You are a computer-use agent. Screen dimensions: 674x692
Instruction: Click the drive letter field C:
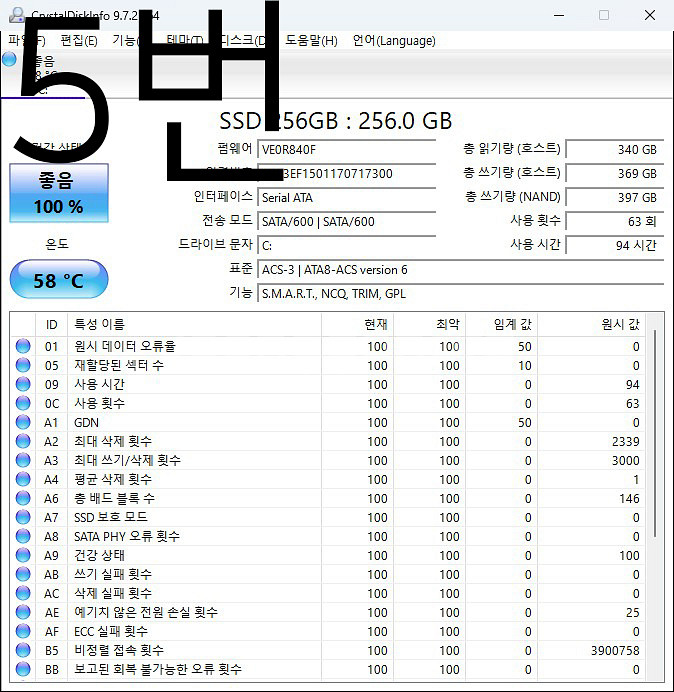[x=347, y=245]
